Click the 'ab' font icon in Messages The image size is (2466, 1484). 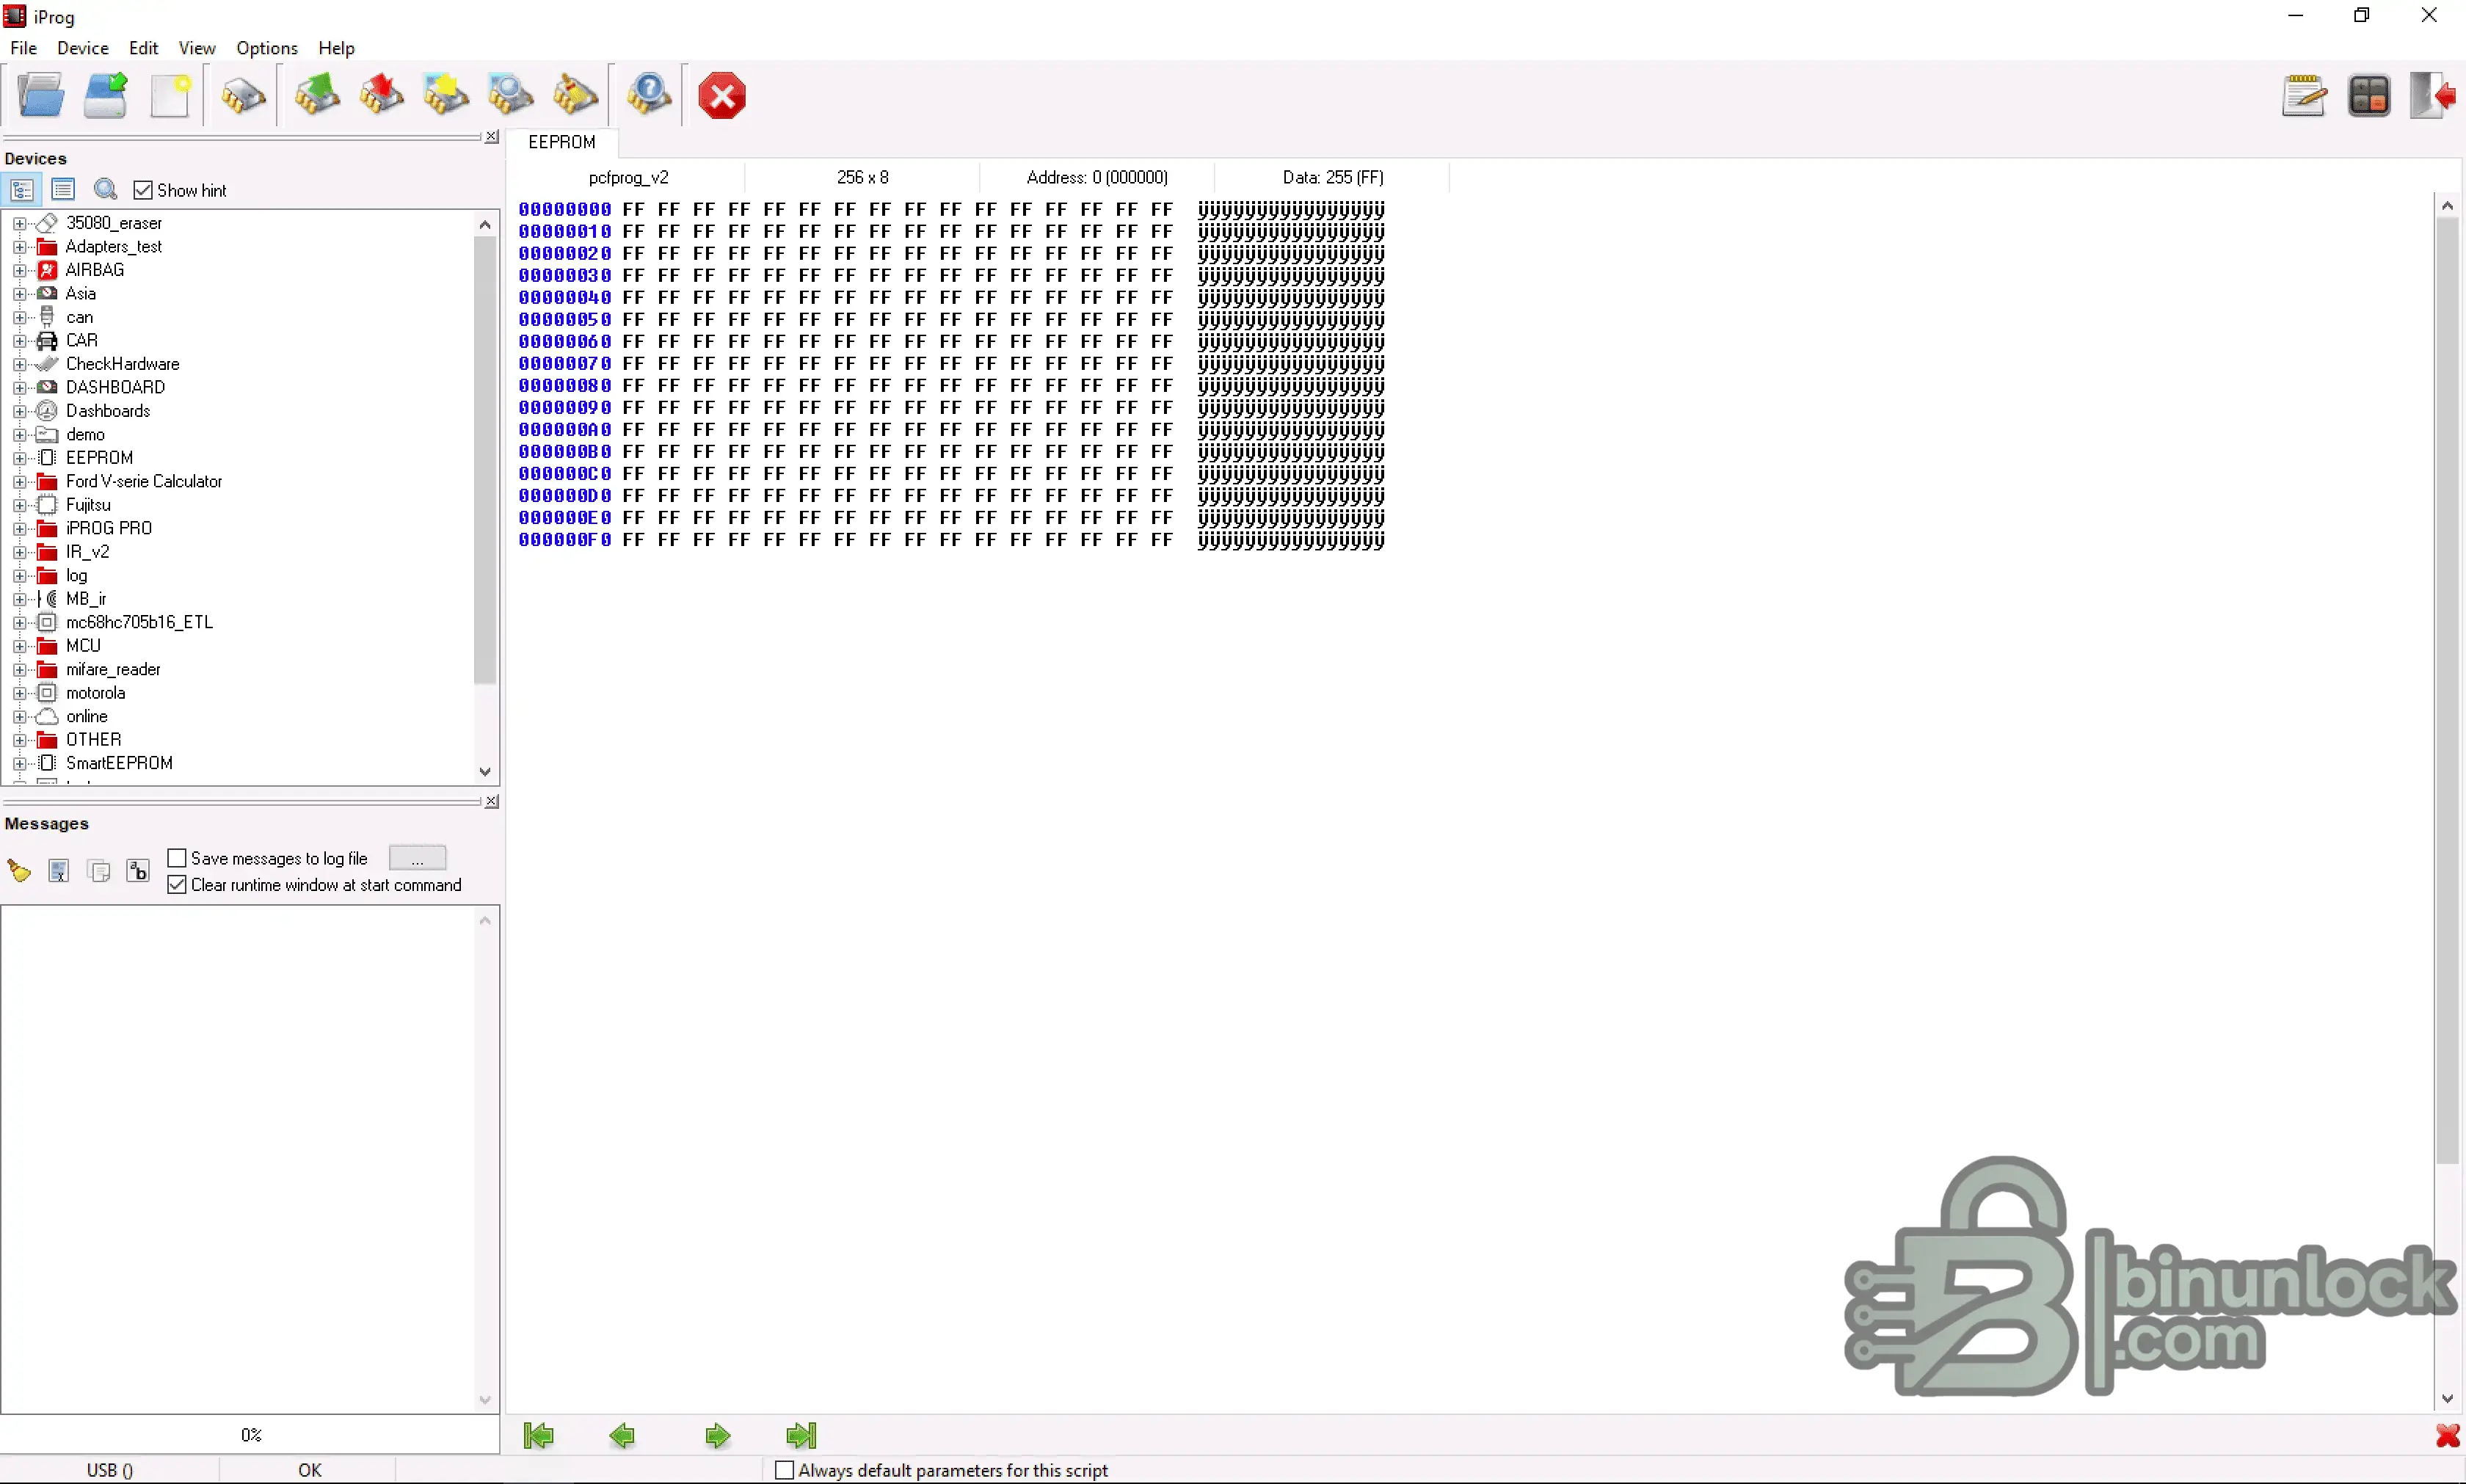(x=138, y=871)
